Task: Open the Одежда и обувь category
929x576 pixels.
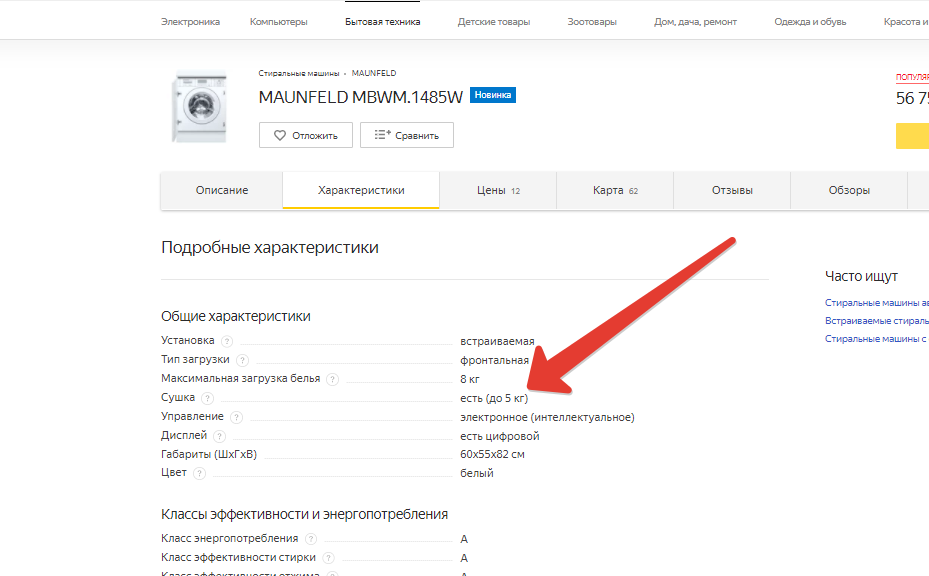Action: pyautogui.click(x=810, y=22)
